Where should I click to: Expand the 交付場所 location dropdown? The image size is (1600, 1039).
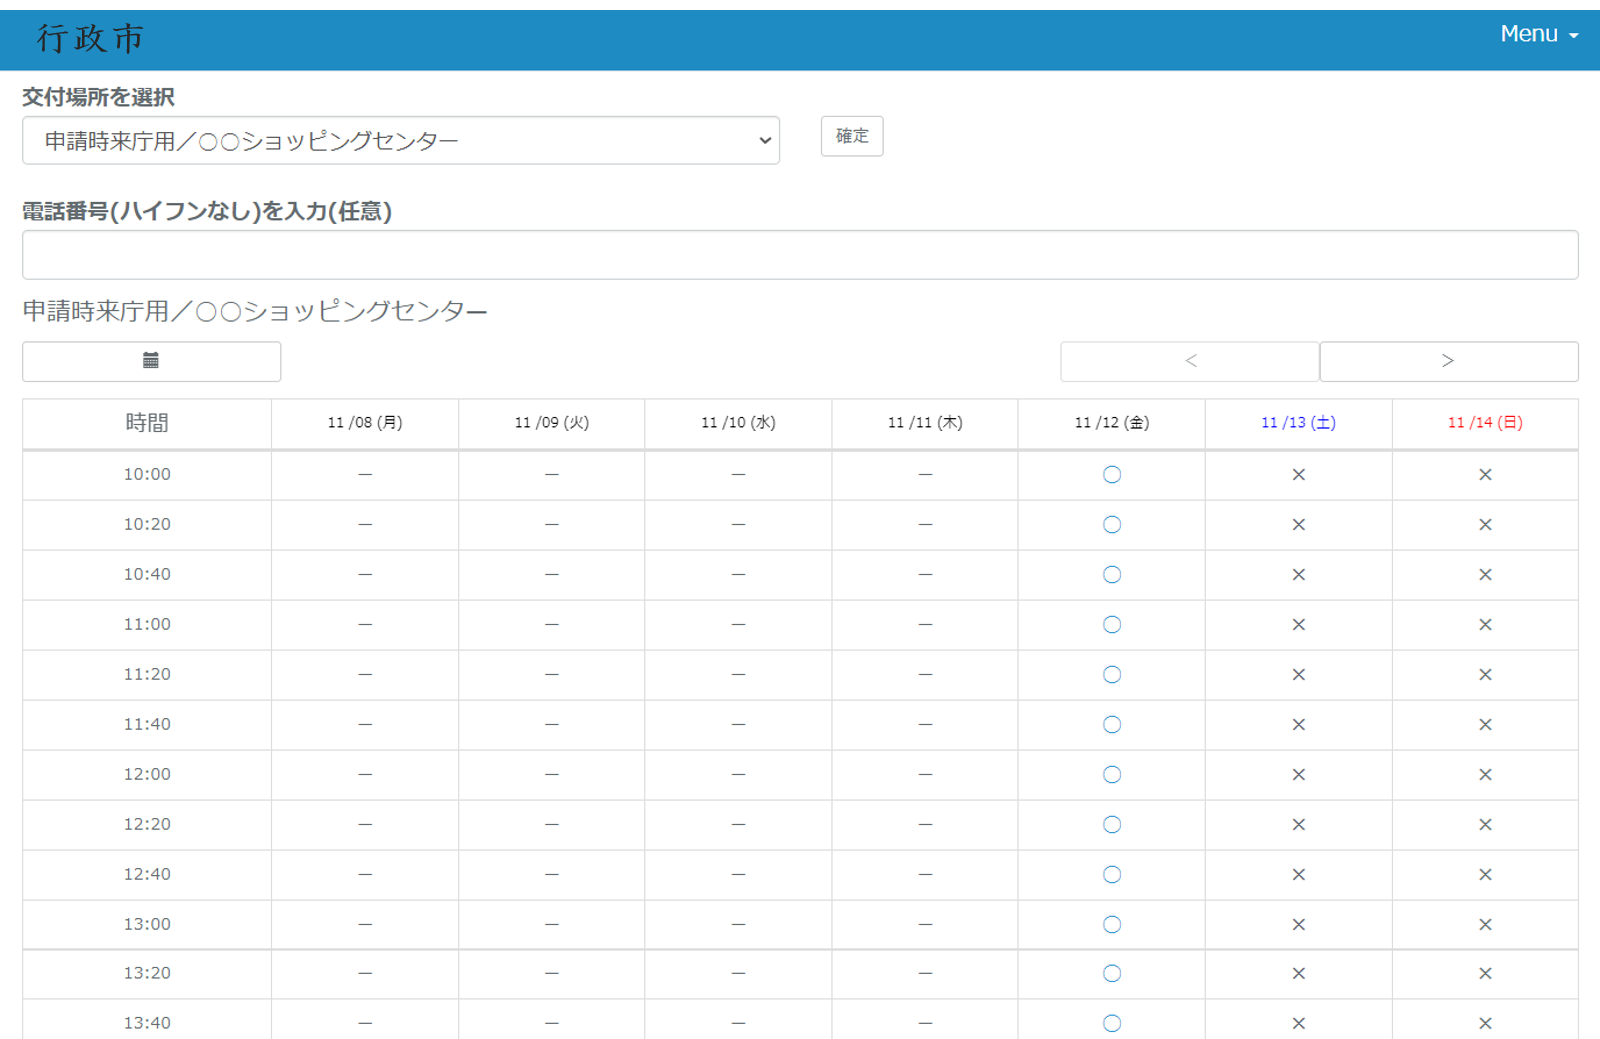pos(400,141)
